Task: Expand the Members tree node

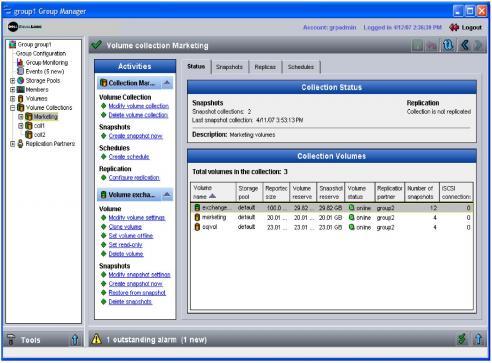Action: [12, 90]
